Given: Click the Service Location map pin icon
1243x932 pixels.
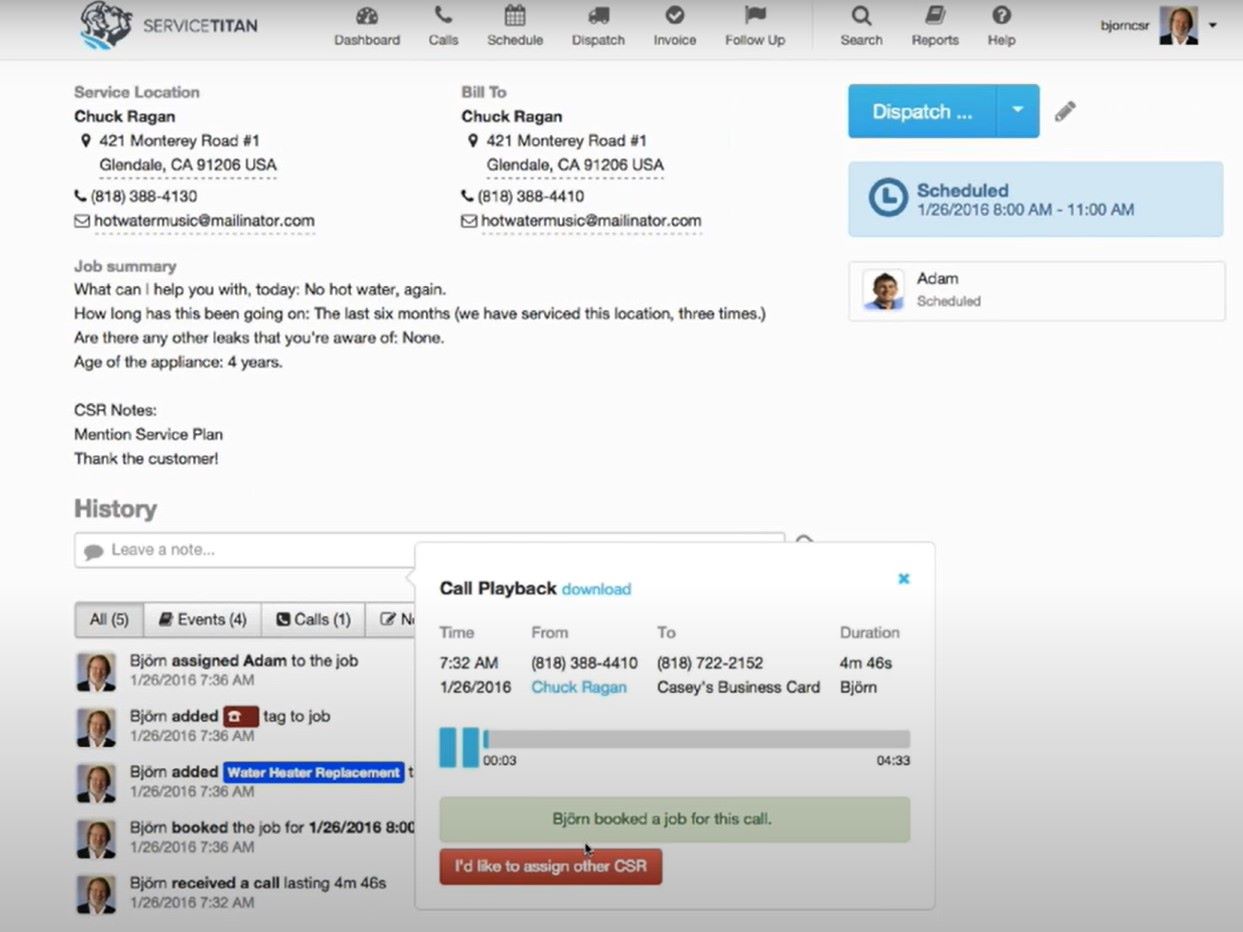Looking at the screenshot, I should coord(86,141).
